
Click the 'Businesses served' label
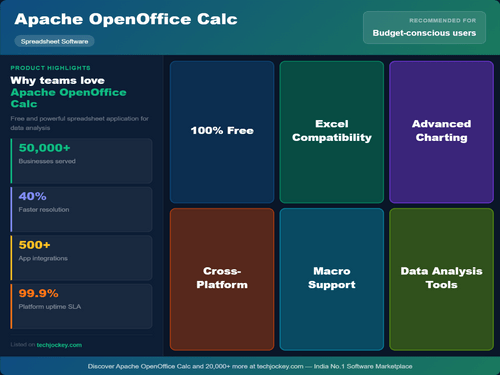tap(47, 161)
